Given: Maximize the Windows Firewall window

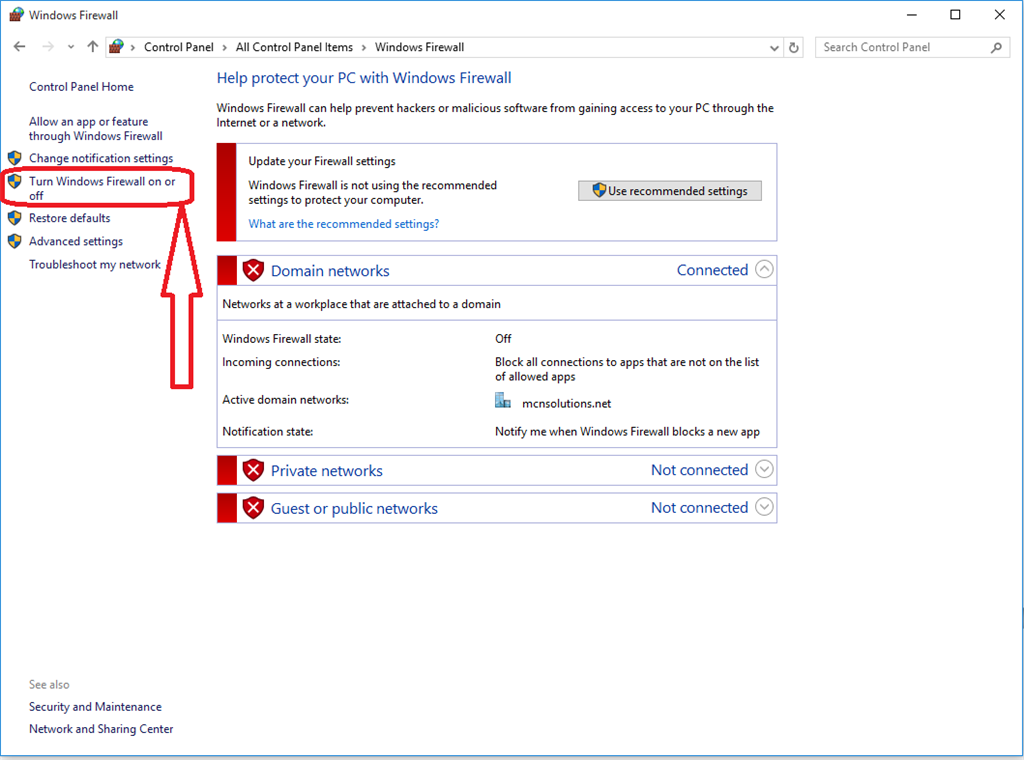Looking at the screenshot, I should [955, 14].
